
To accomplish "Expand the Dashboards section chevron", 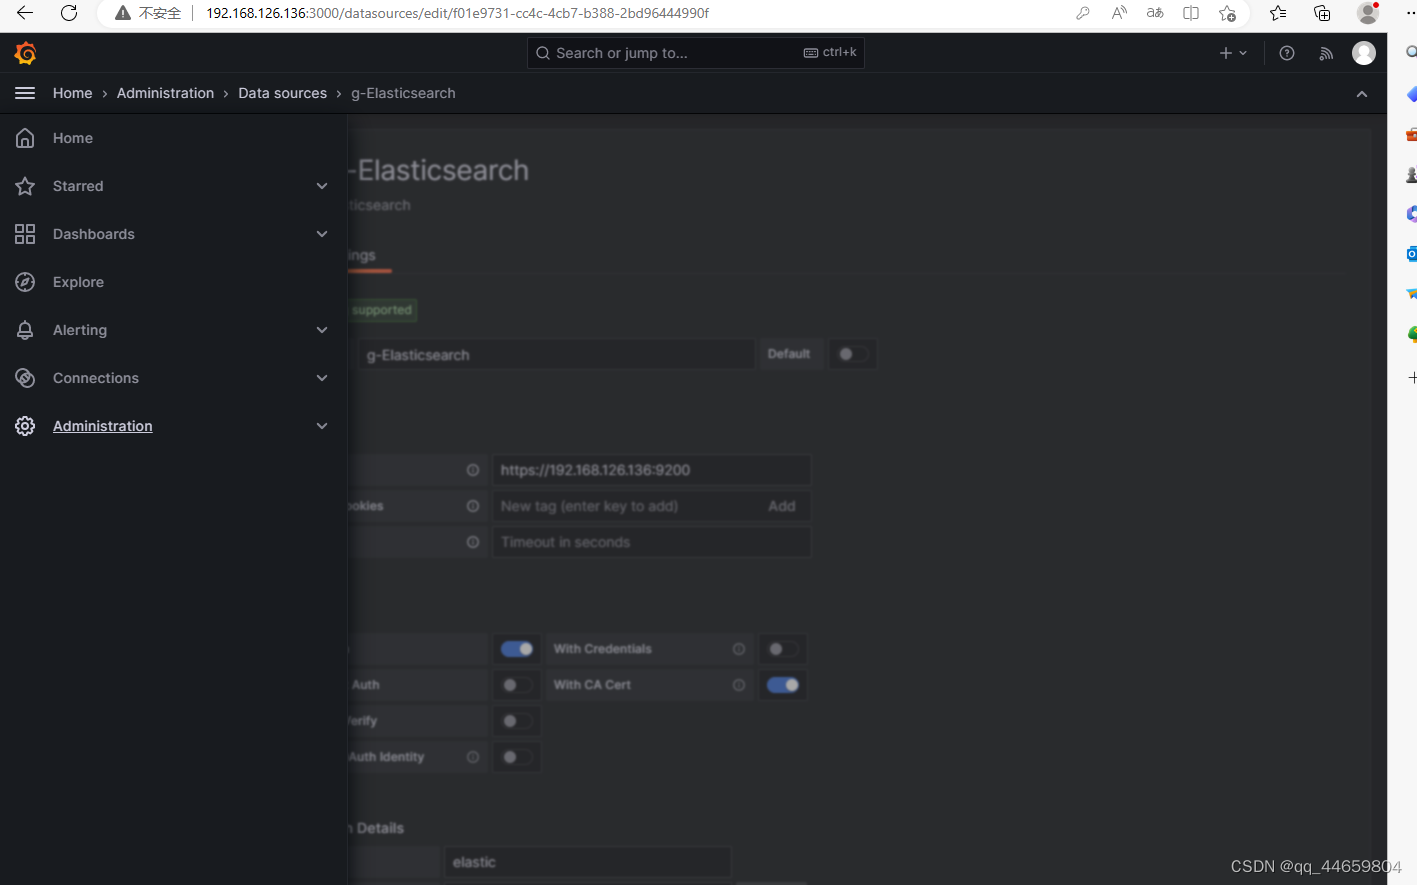I will [322, 234].
